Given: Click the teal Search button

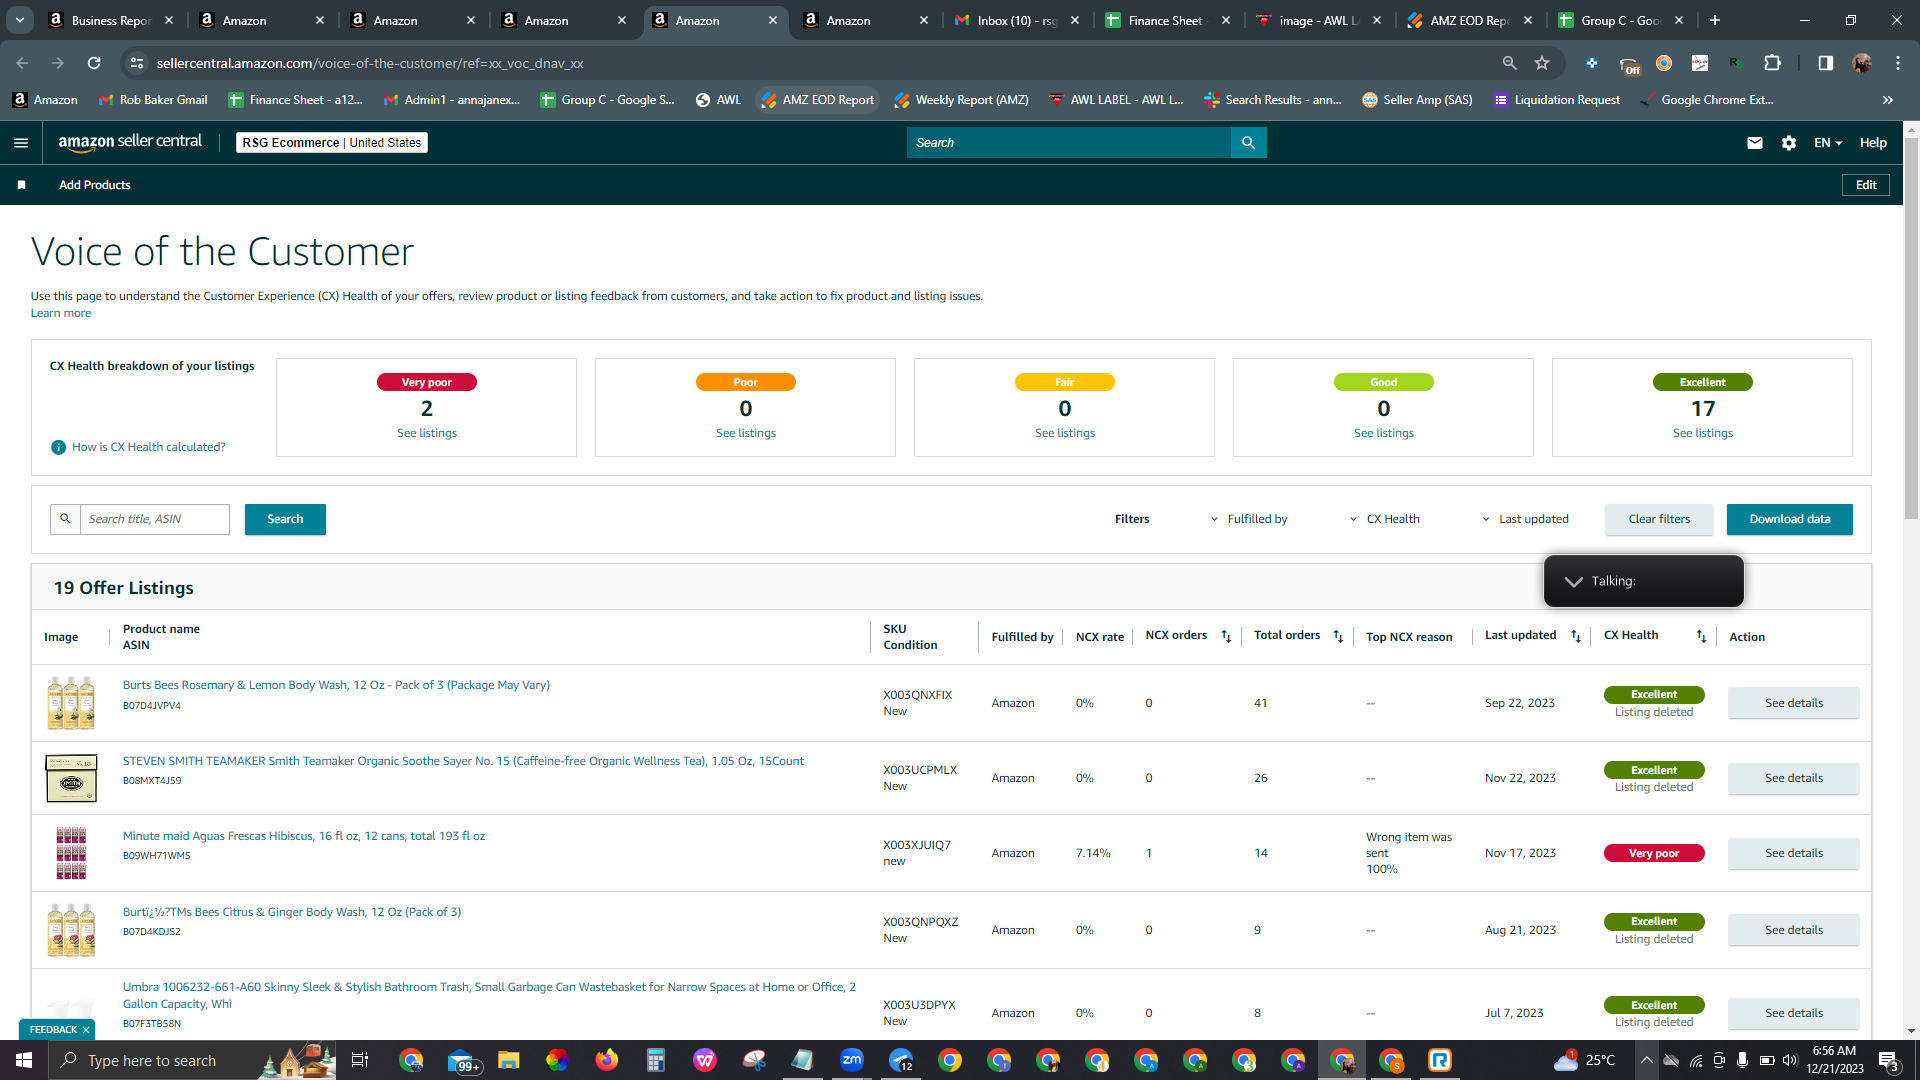Looking at the screenshot, I should 285,519.
